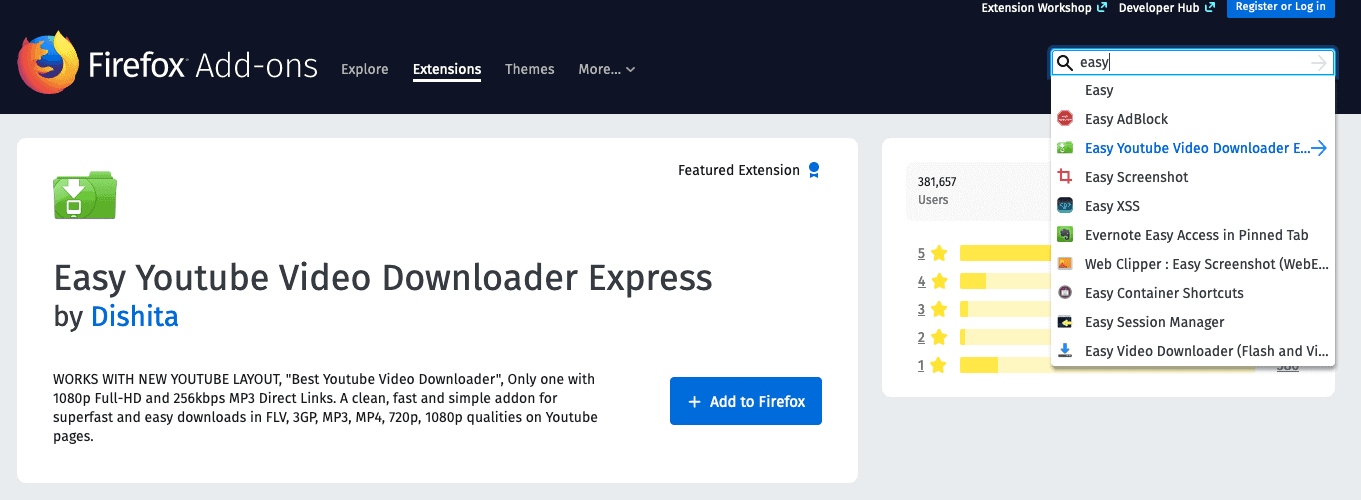Click the Easy Container Shortcuts icon

(1065, 293)
